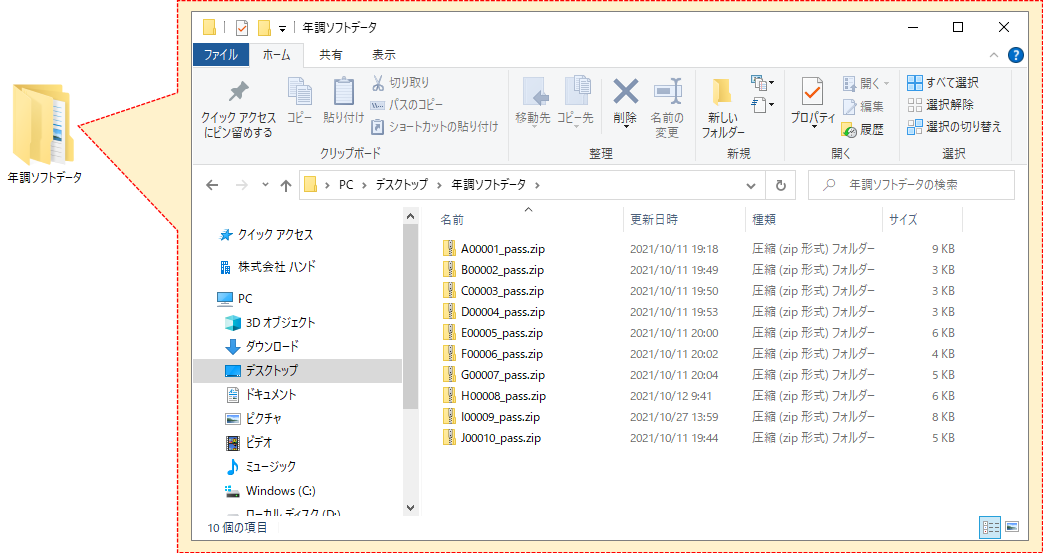This screenshot has height=553, width=1043.
Task: Select Windows (C:) drive
Action: coord(270,490)
